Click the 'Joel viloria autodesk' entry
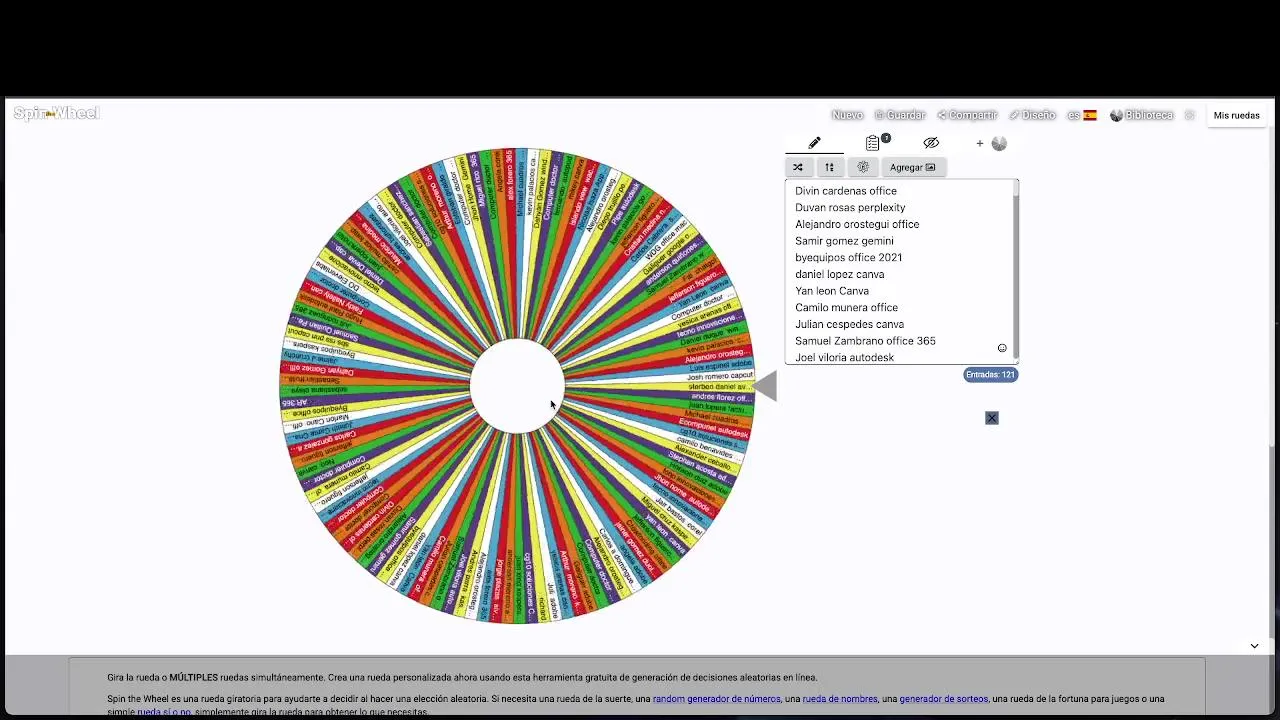This screenshot has height=720, width=1280. pos(844,358)
